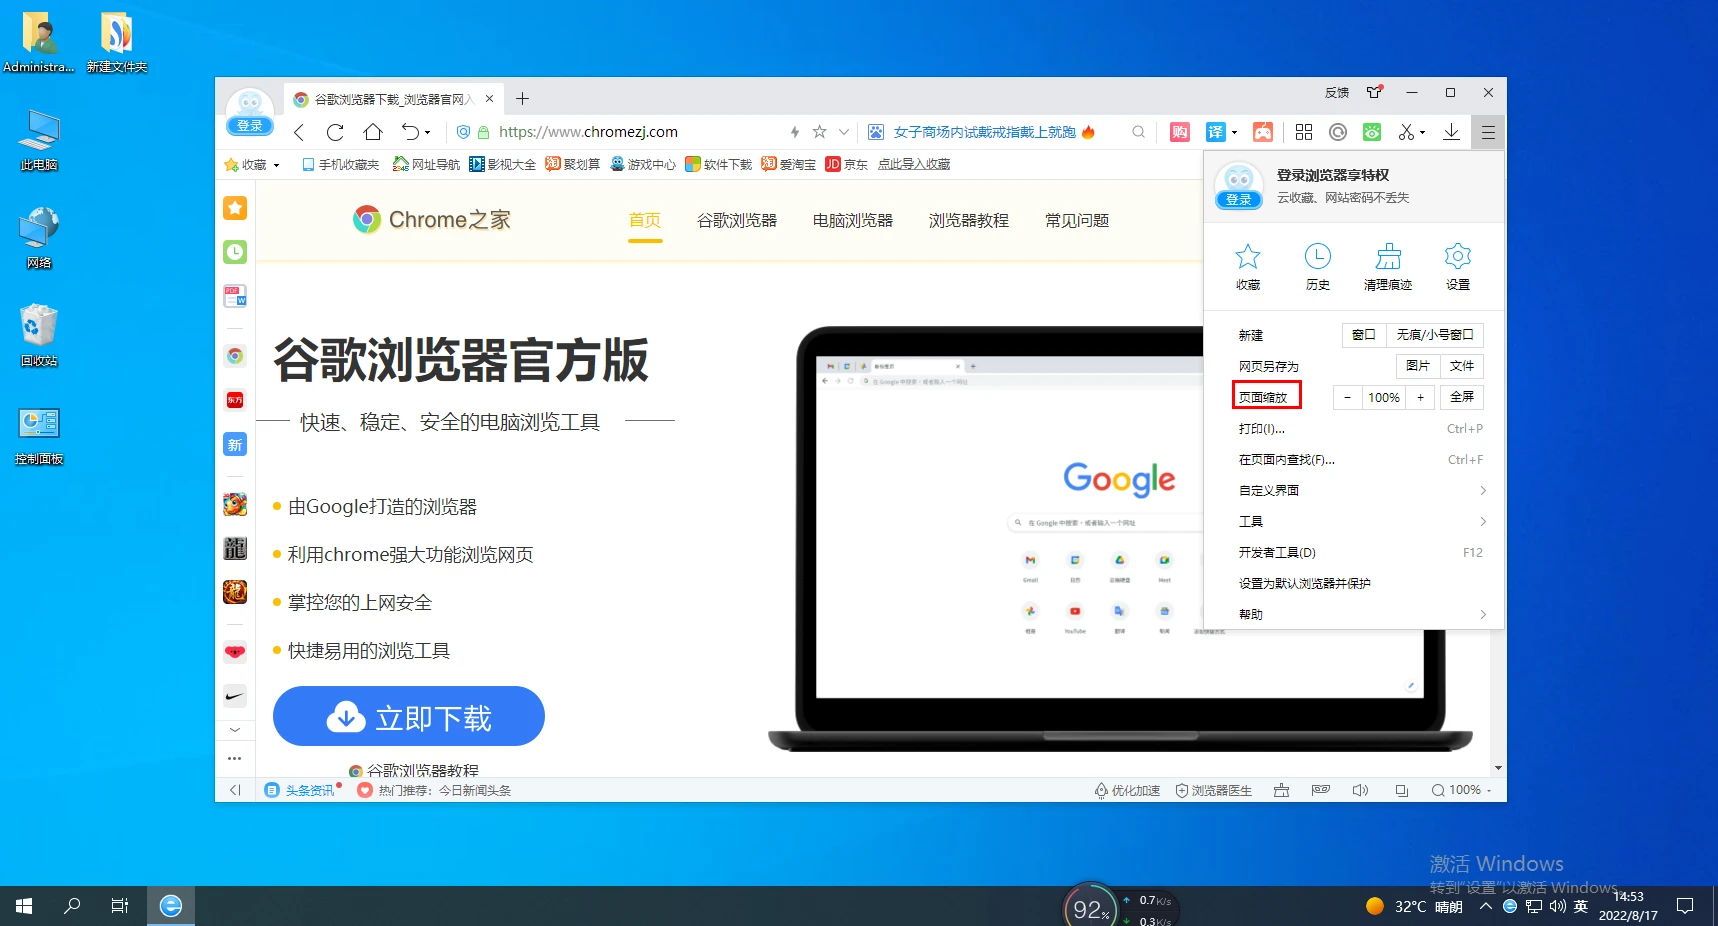The image size is (1718, 926).
Task: Click the blue translate 译 icon
Action: click(1215, 132)
